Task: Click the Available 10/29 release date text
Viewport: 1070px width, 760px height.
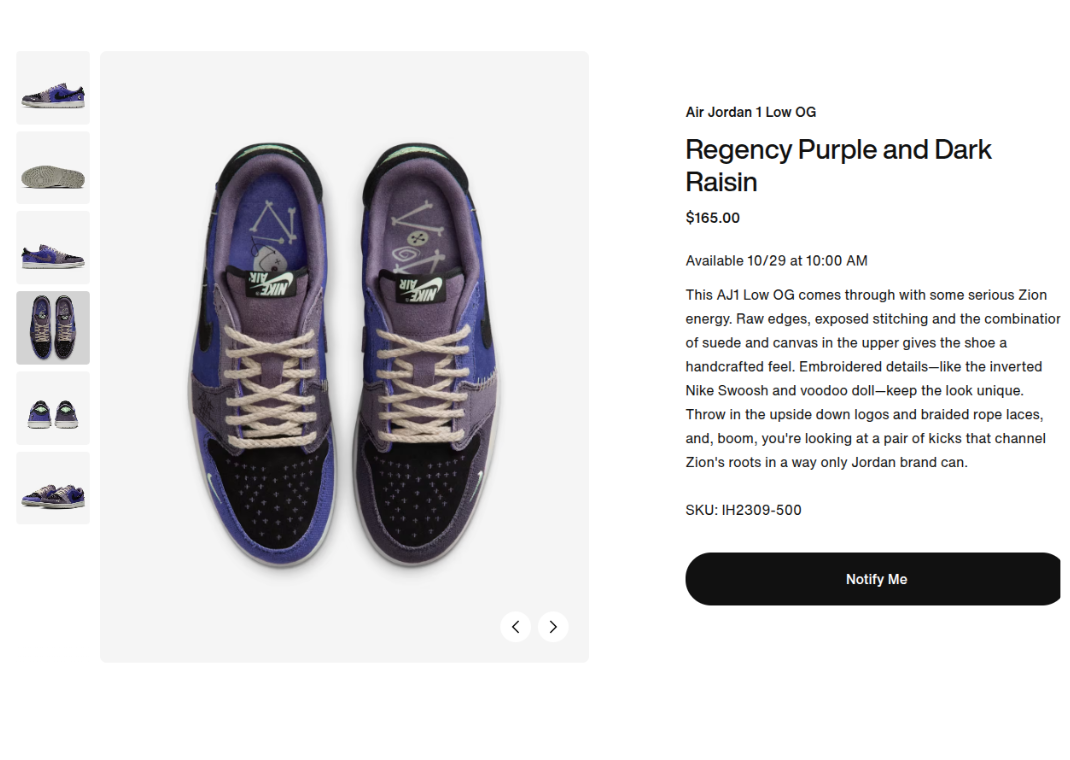Action: pos(776,260)
